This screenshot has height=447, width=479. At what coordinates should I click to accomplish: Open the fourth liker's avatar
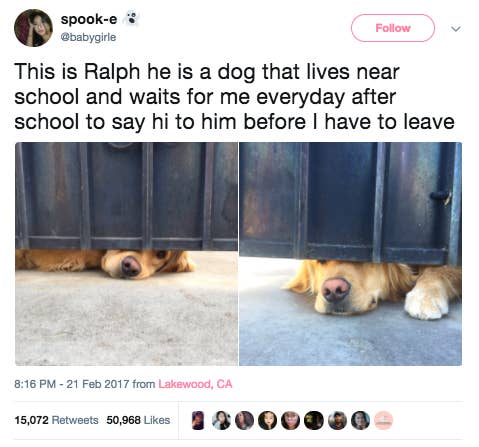pos(268,420)
